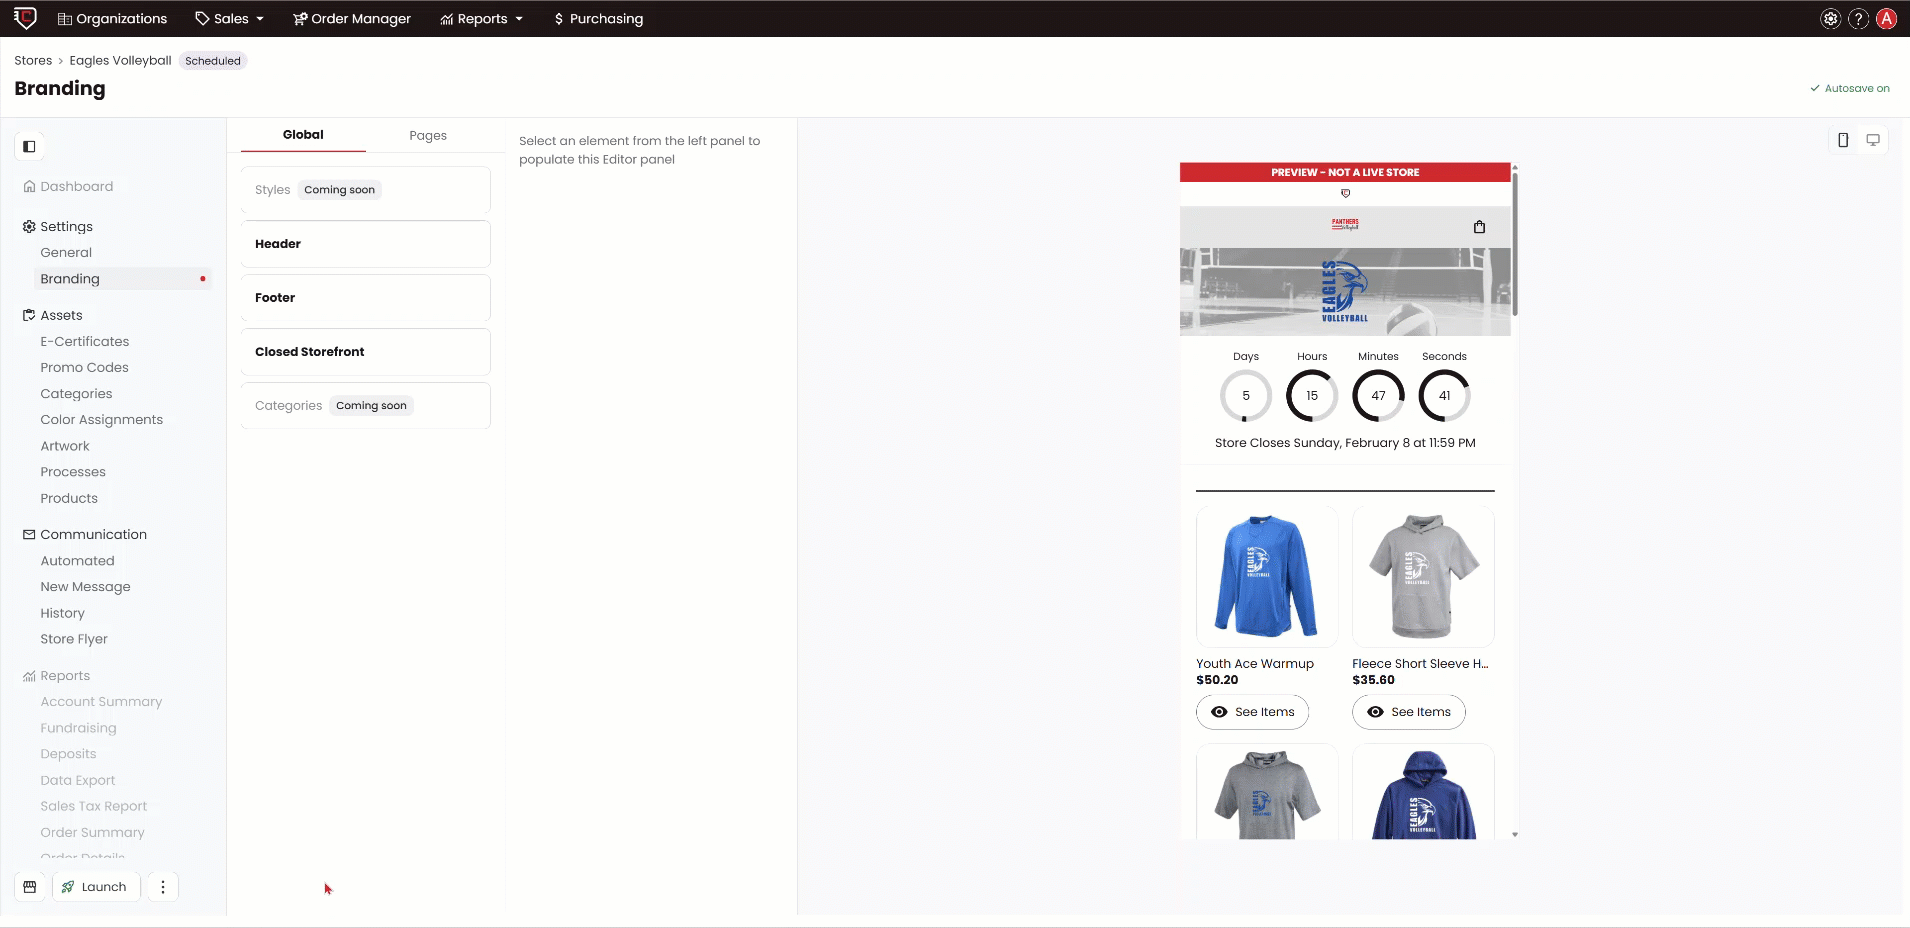Open the Sales dropdown menu

click(228, 18)
